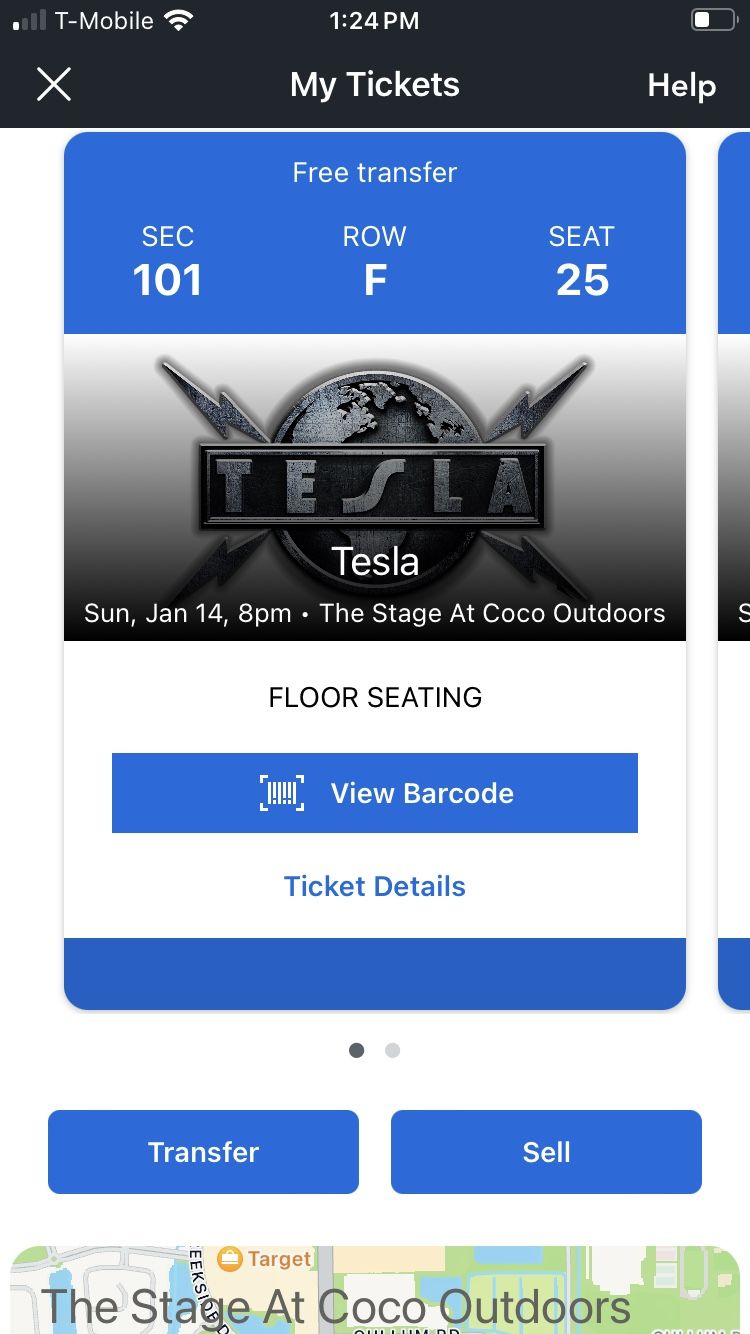Switch to the second ticket page dot
Viewport: 750px width, 1334px height.
click(393, 1050)
